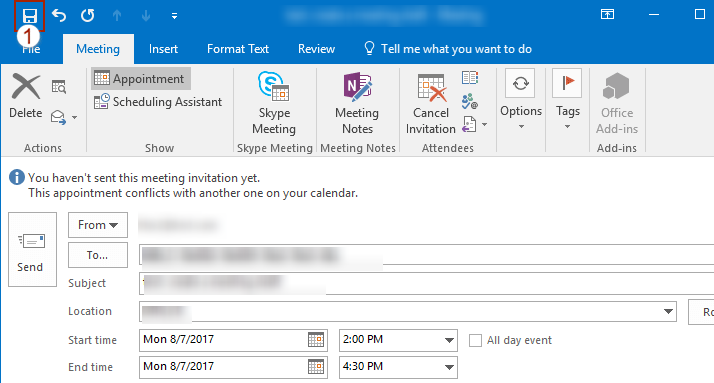Click Cancel Invitation icon
This screenshot has height=383, width=714.
(431, 104)
